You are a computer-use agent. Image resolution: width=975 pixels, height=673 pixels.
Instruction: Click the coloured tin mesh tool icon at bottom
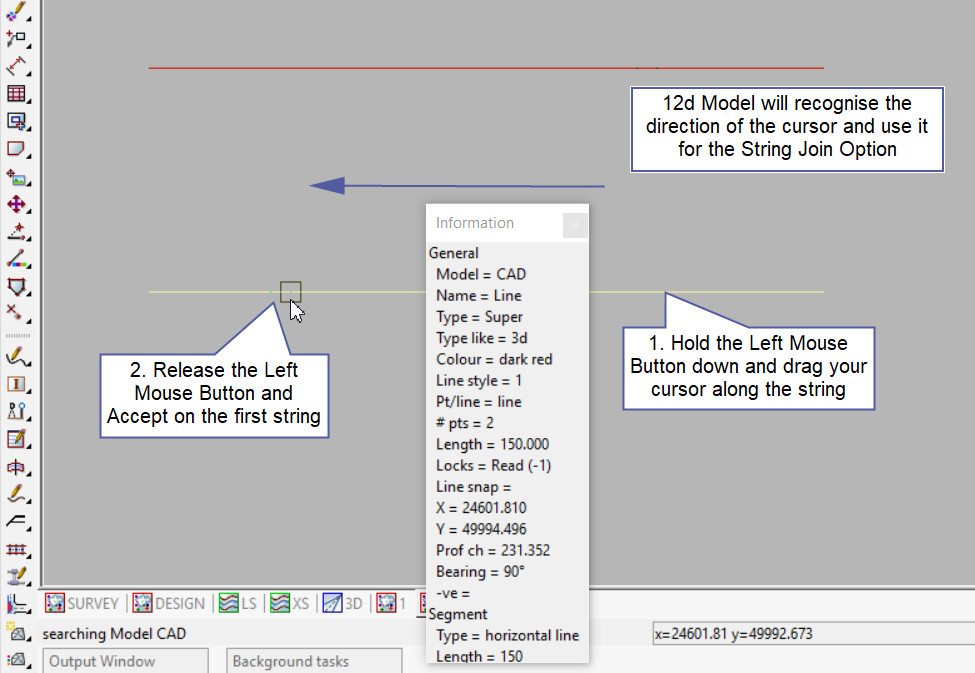click(x=16, y=659)
